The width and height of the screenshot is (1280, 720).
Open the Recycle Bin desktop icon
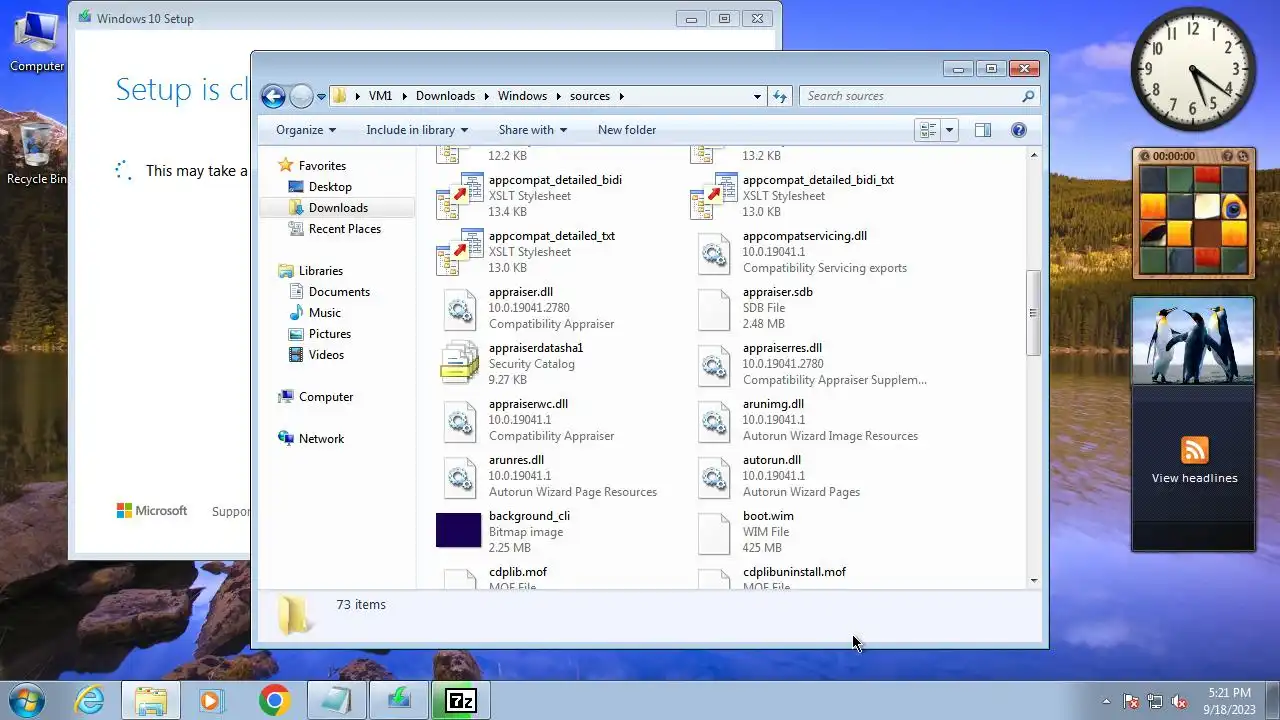click(36, 153)
